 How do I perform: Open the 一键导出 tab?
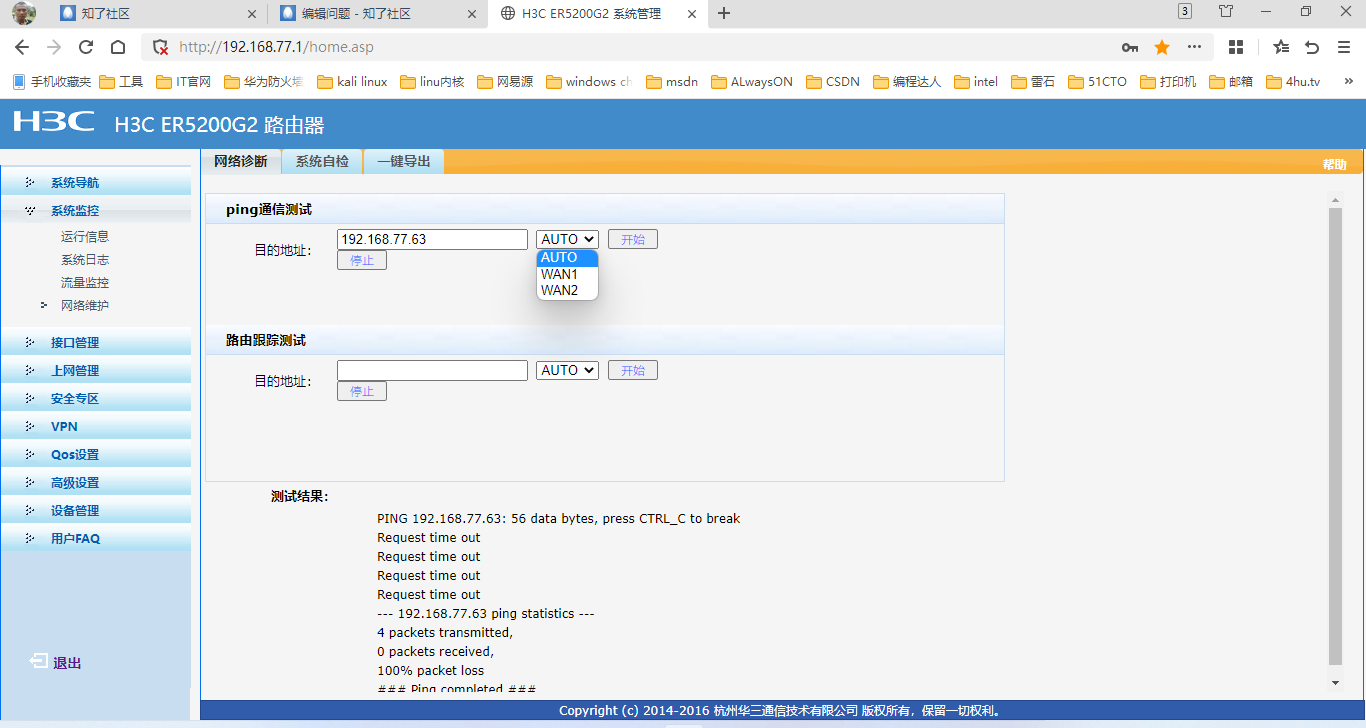404,161
